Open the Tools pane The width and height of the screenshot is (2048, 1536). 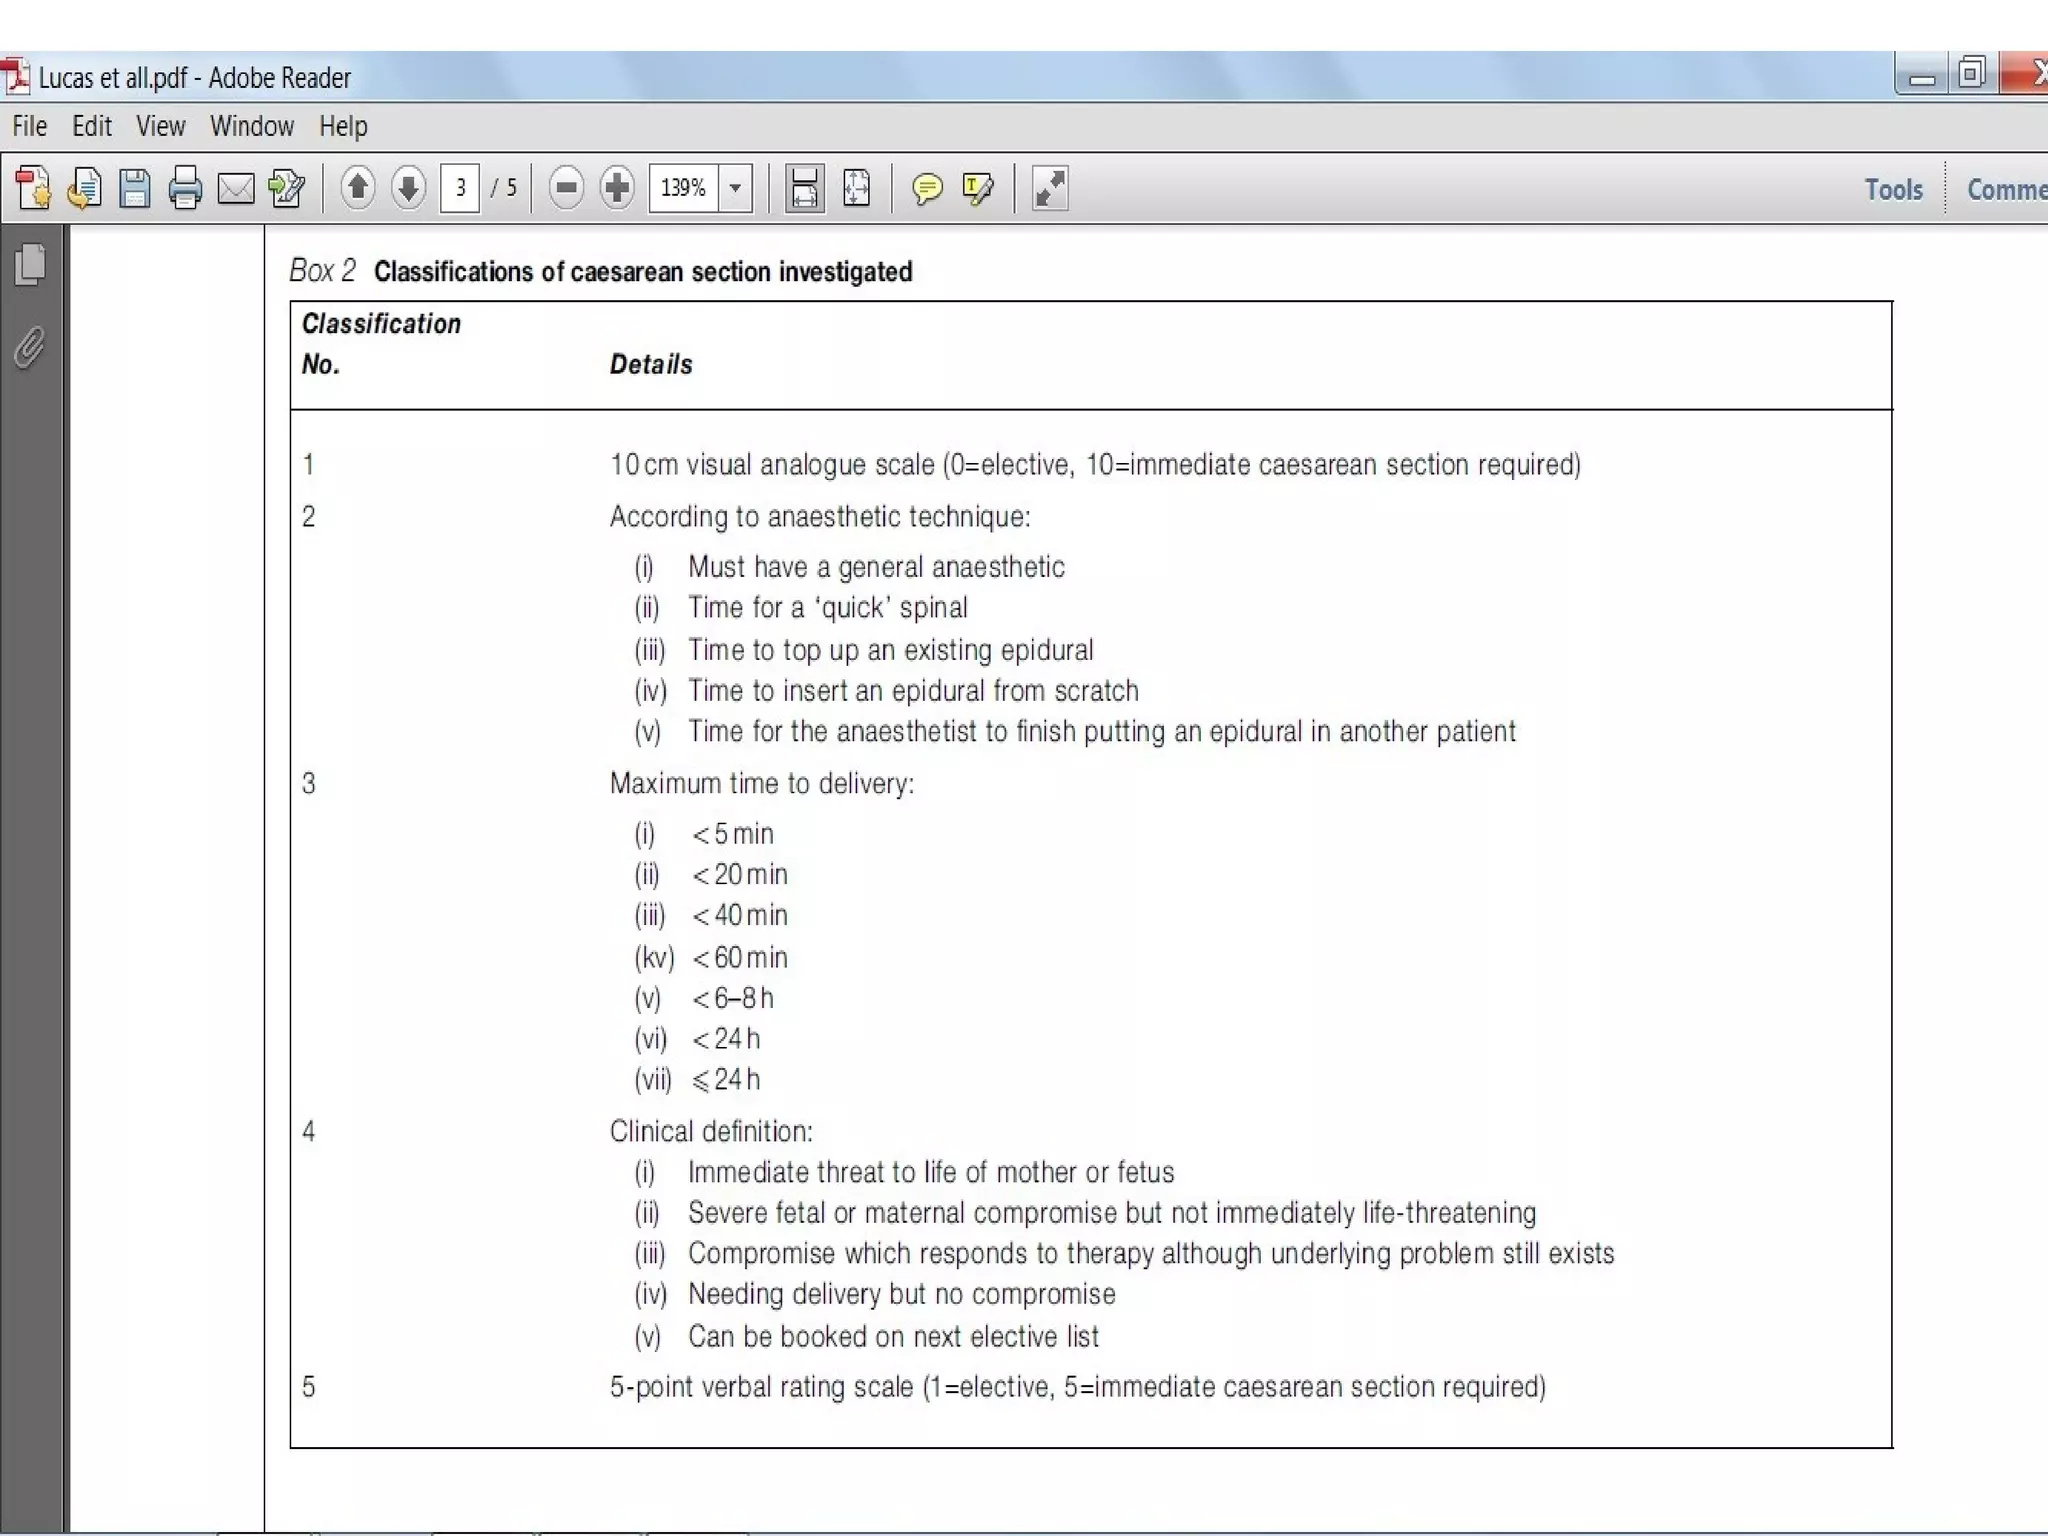1893,189
